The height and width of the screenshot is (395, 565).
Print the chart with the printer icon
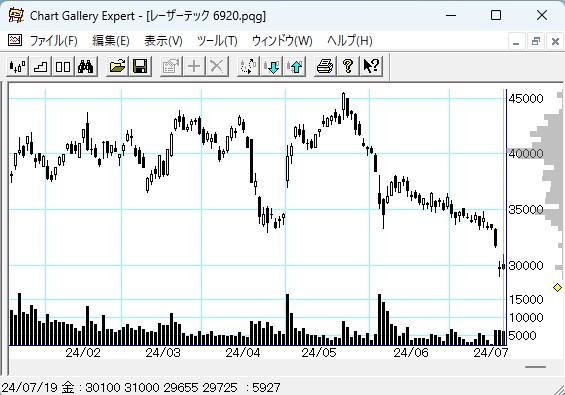tap(325, 66)
